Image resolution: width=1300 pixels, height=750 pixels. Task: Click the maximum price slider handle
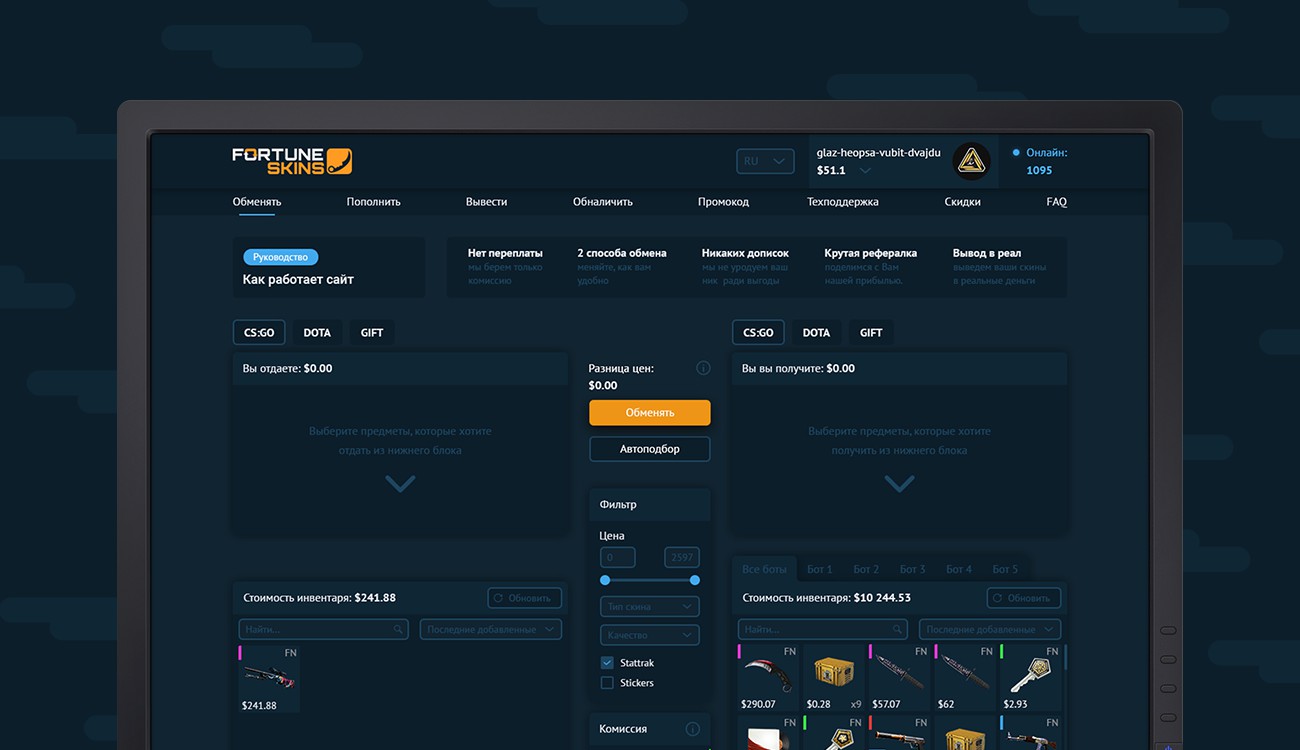tap(695, 580)
